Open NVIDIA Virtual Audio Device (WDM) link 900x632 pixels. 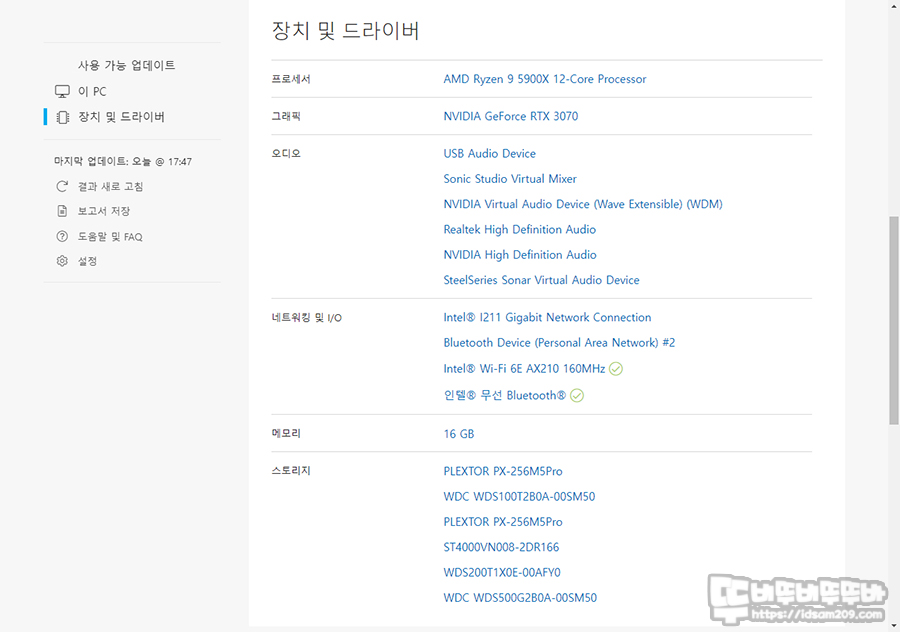pos(583,204)
